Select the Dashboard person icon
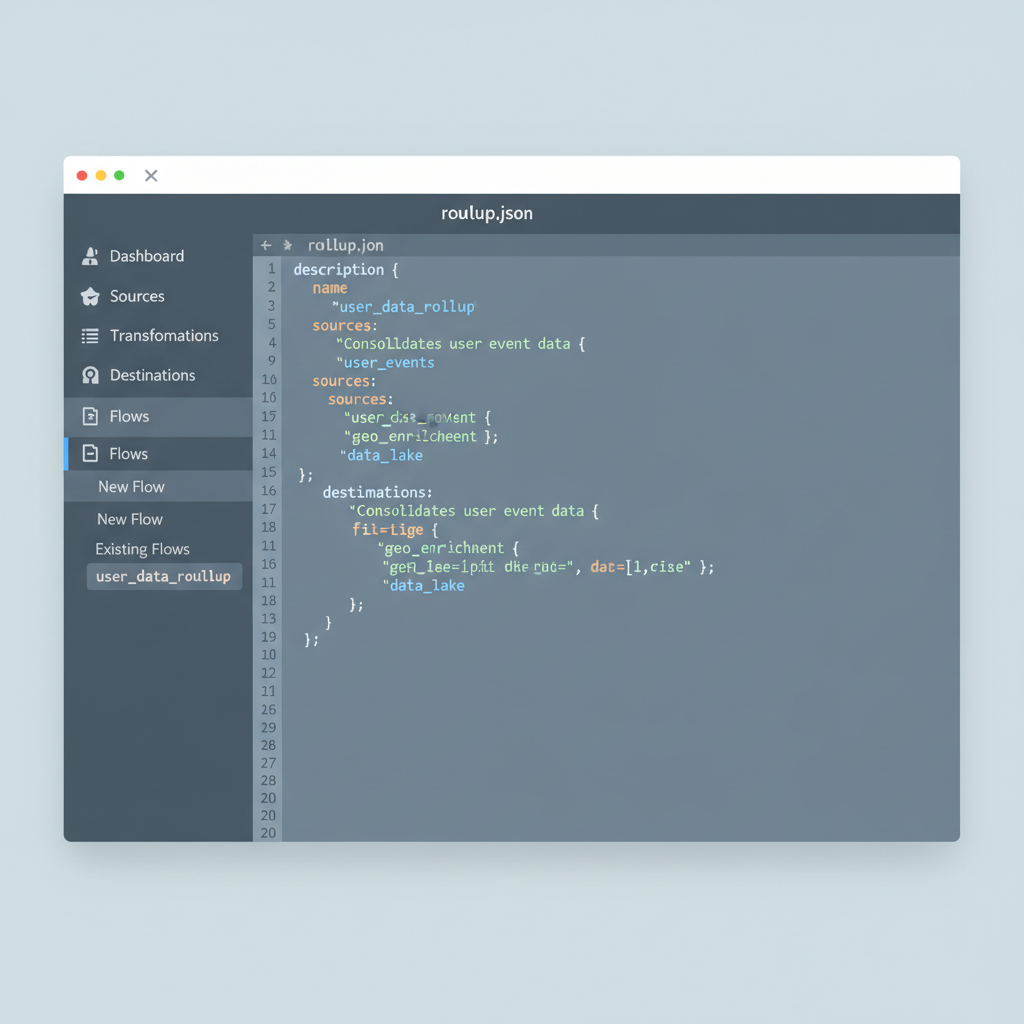Image resolution: width=1024 pixels, height=1024 pixels. pos(90,256)
